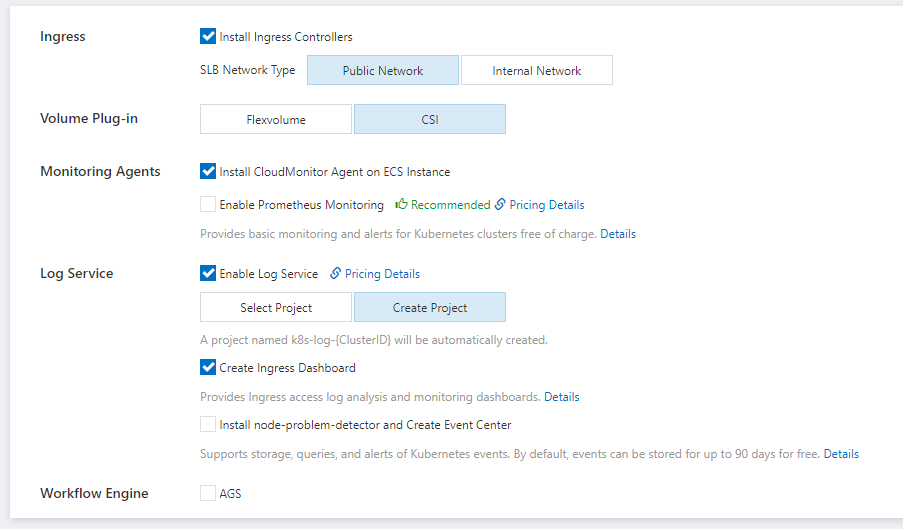903x529 pixels.
Task: Disable Install CloudMonitor Agent on ECS Instance
Action: click(208, 171)
